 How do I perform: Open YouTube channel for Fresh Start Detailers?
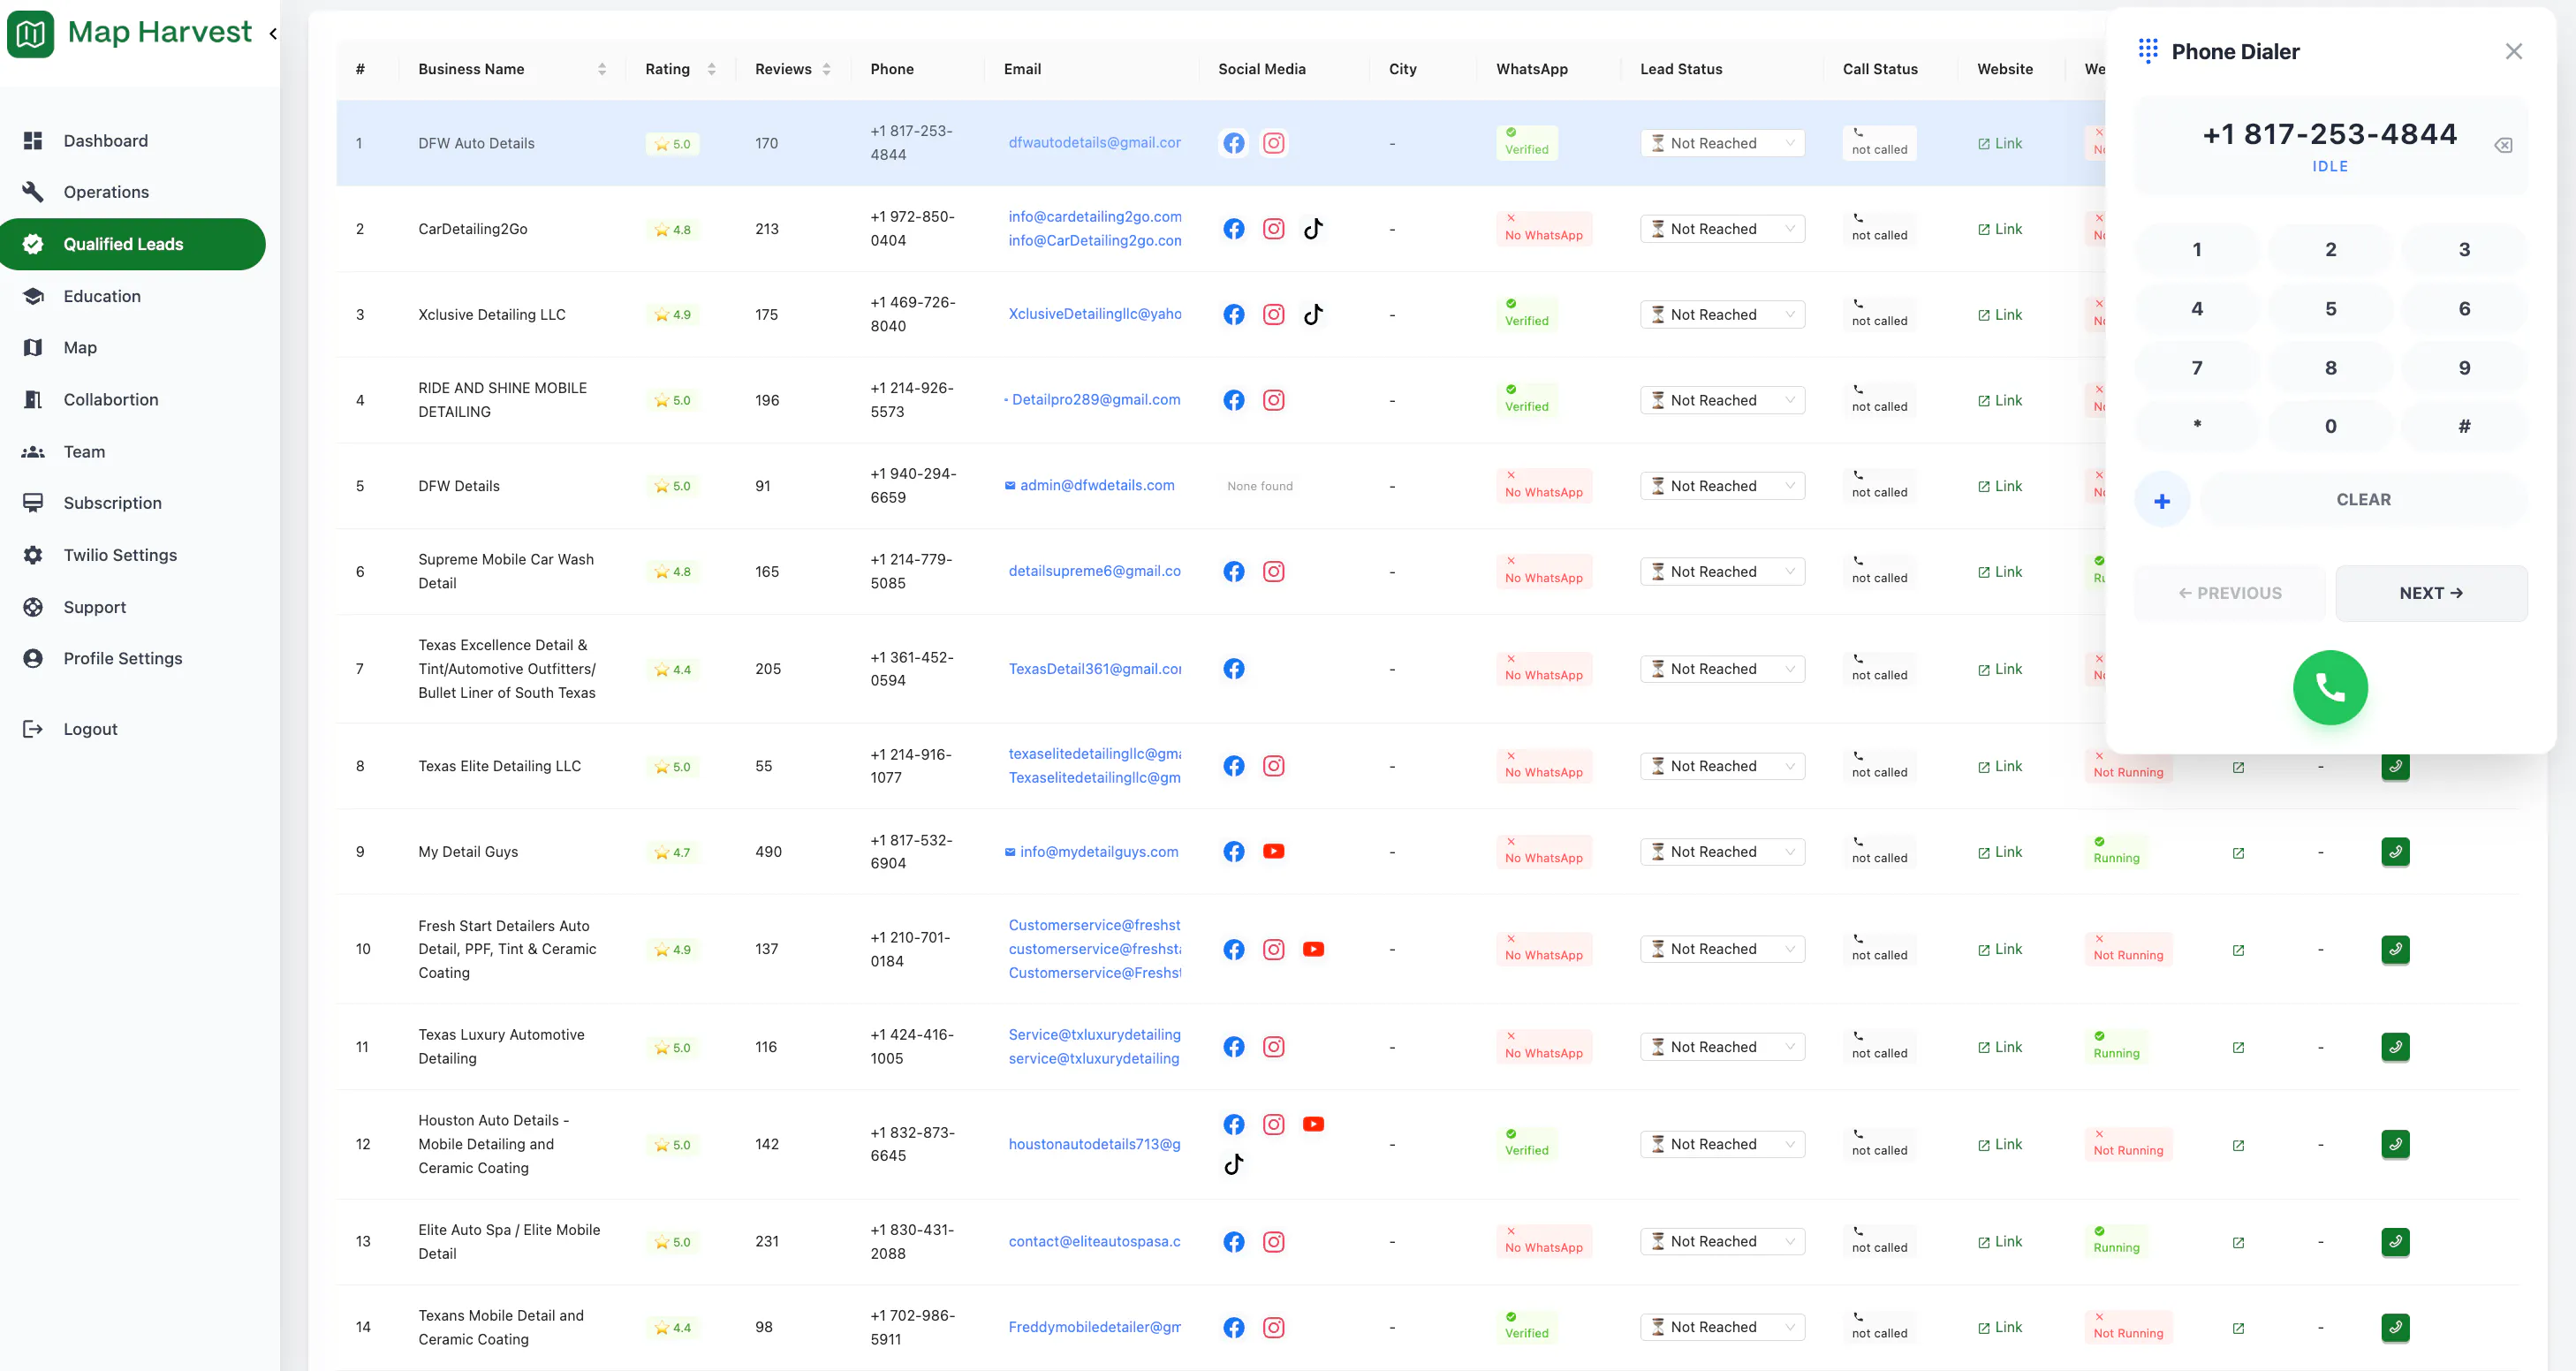[x=1313, y=949]
